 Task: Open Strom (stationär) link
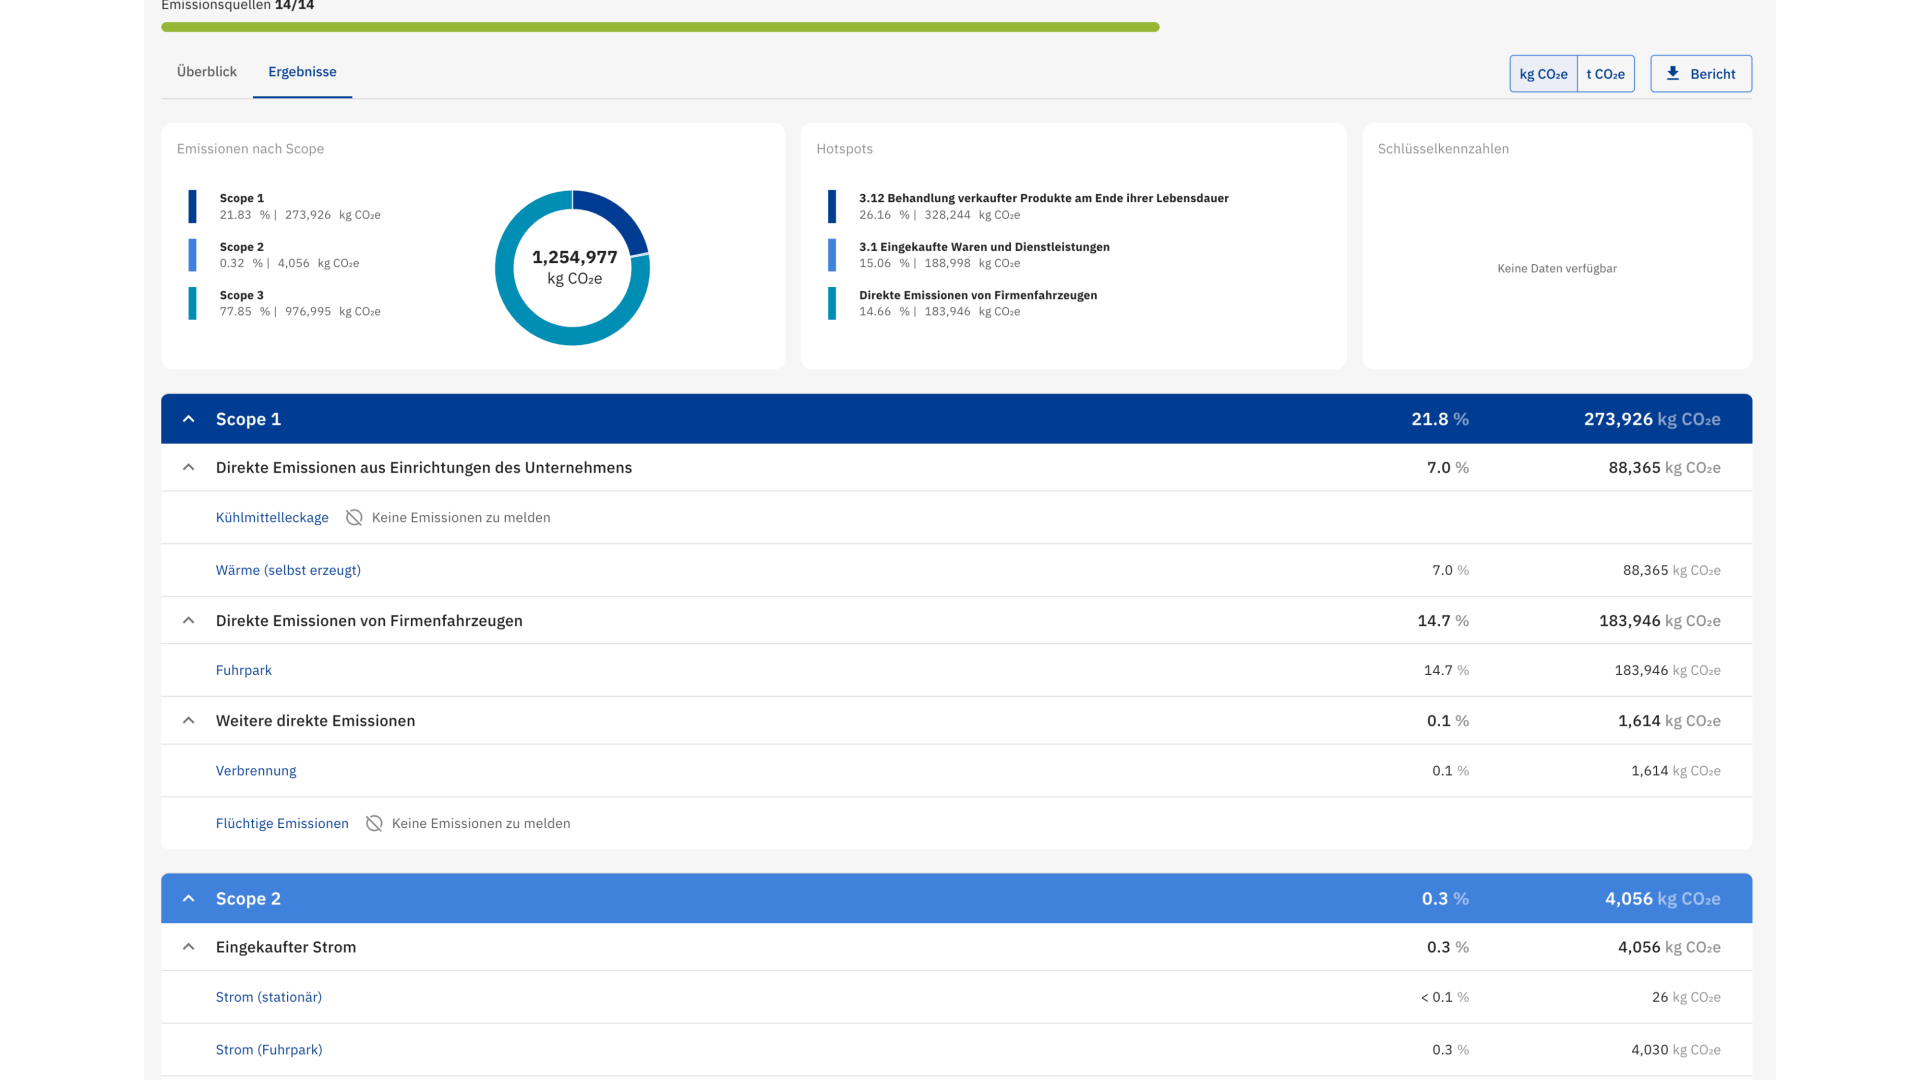(268, 997)
